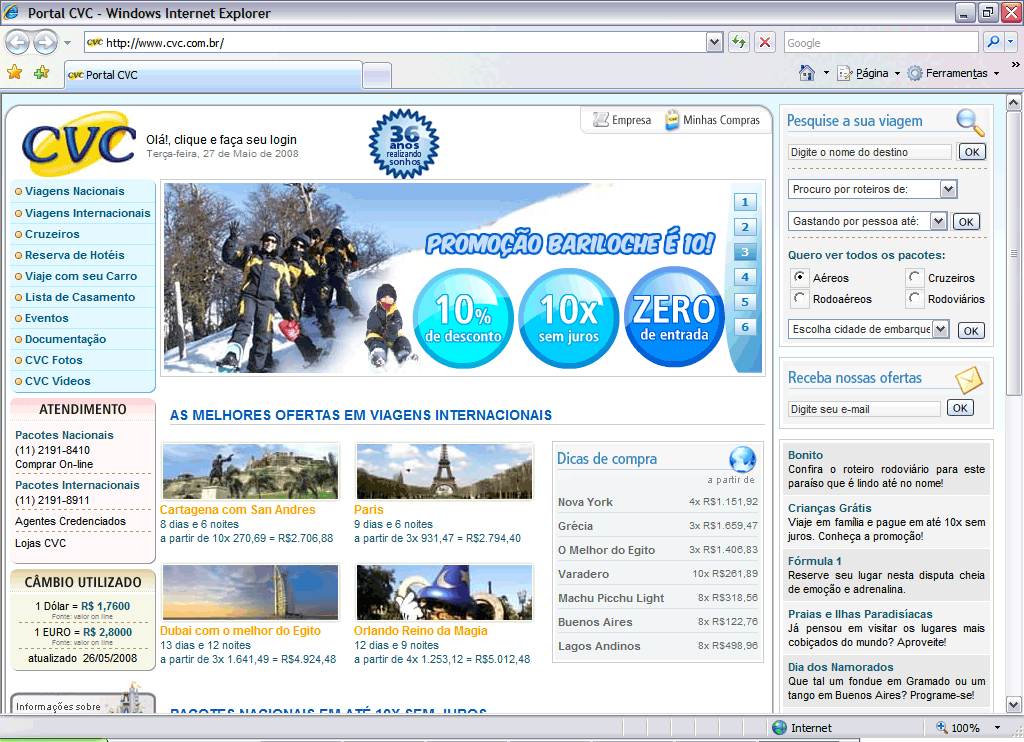Click OK next to e-mail field

pos(960,408)
